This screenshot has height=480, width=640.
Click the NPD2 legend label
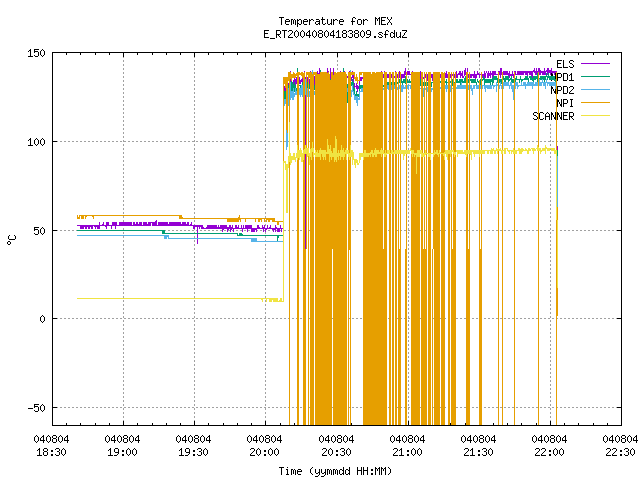[562, 90]
